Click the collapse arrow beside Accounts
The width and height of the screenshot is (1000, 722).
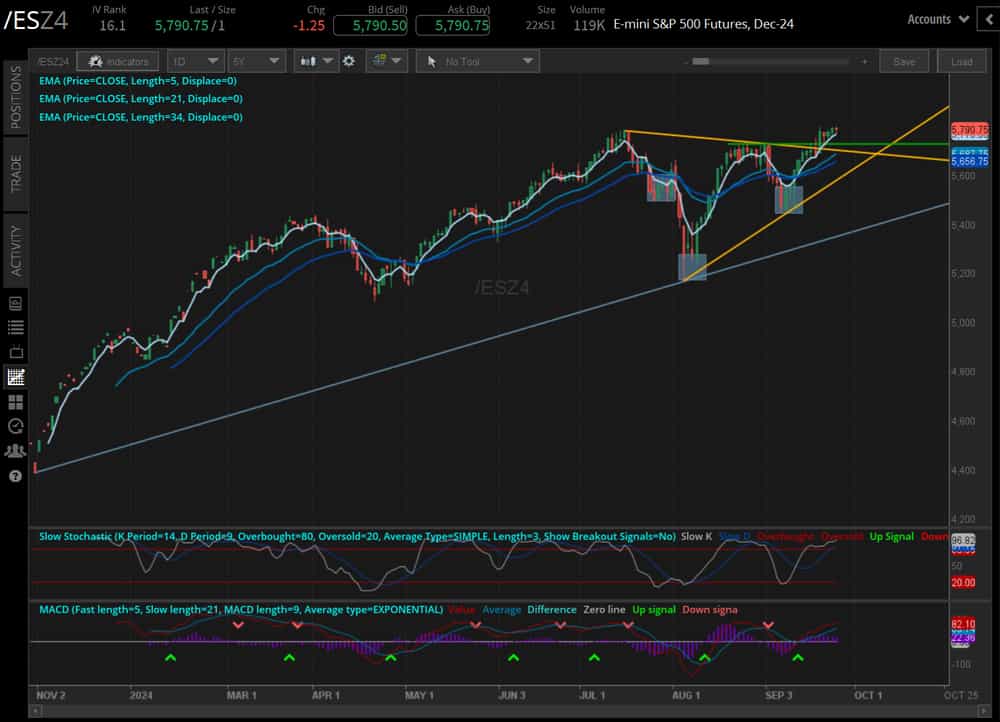coord(989,19)
